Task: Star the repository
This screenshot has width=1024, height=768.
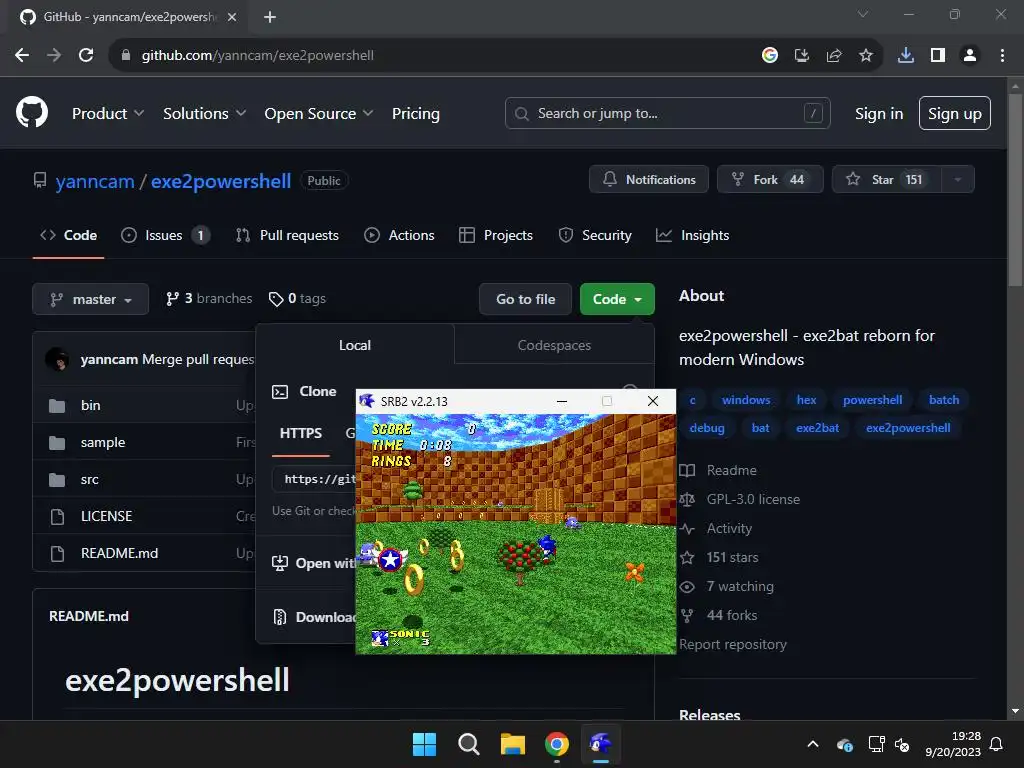Action: coord(886,179)
